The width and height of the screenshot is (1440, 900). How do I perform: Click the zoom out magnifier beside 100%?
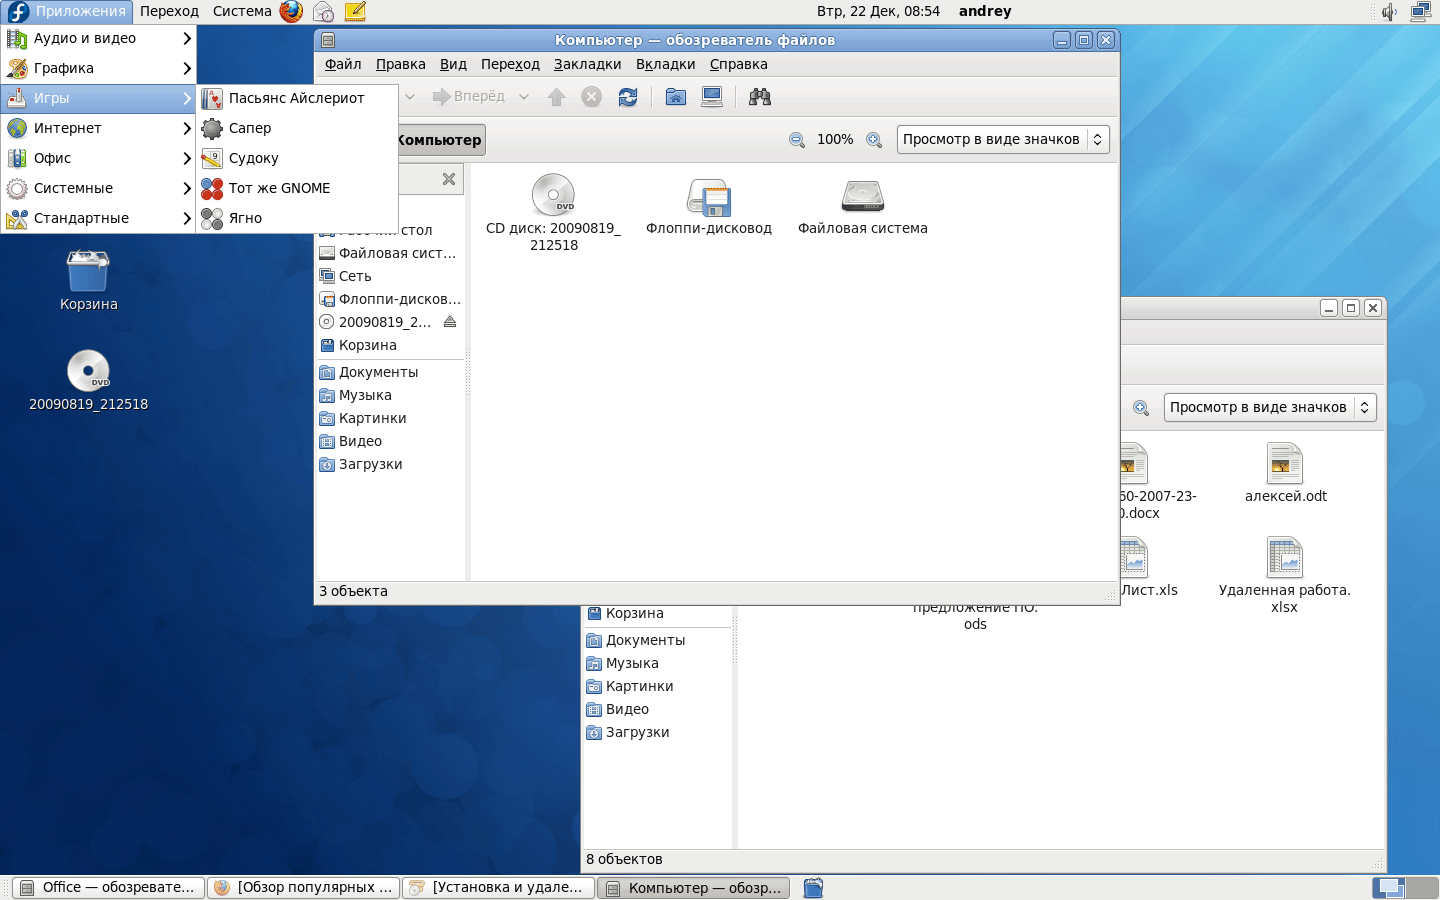(x=797, y=140)
